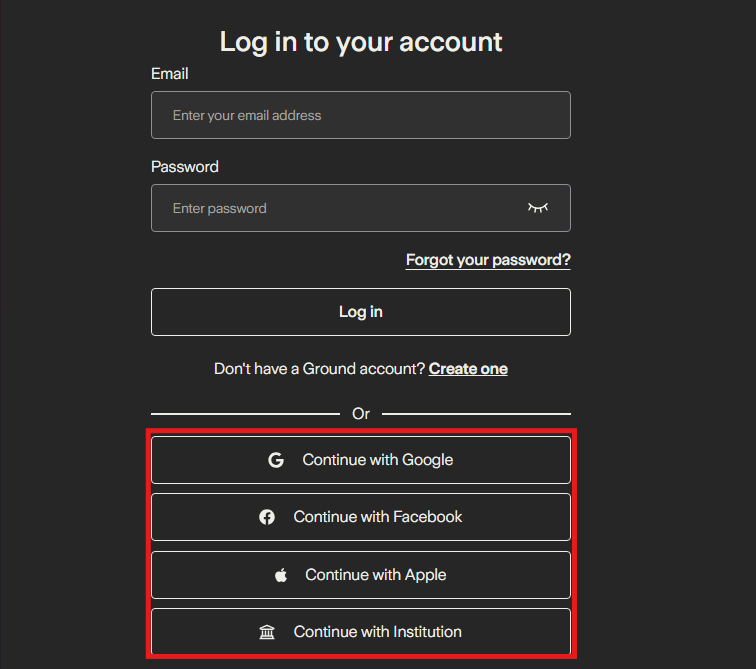Click the Institution building icon
The width and height of the screenshot is (756, 669).
point(267,632)
